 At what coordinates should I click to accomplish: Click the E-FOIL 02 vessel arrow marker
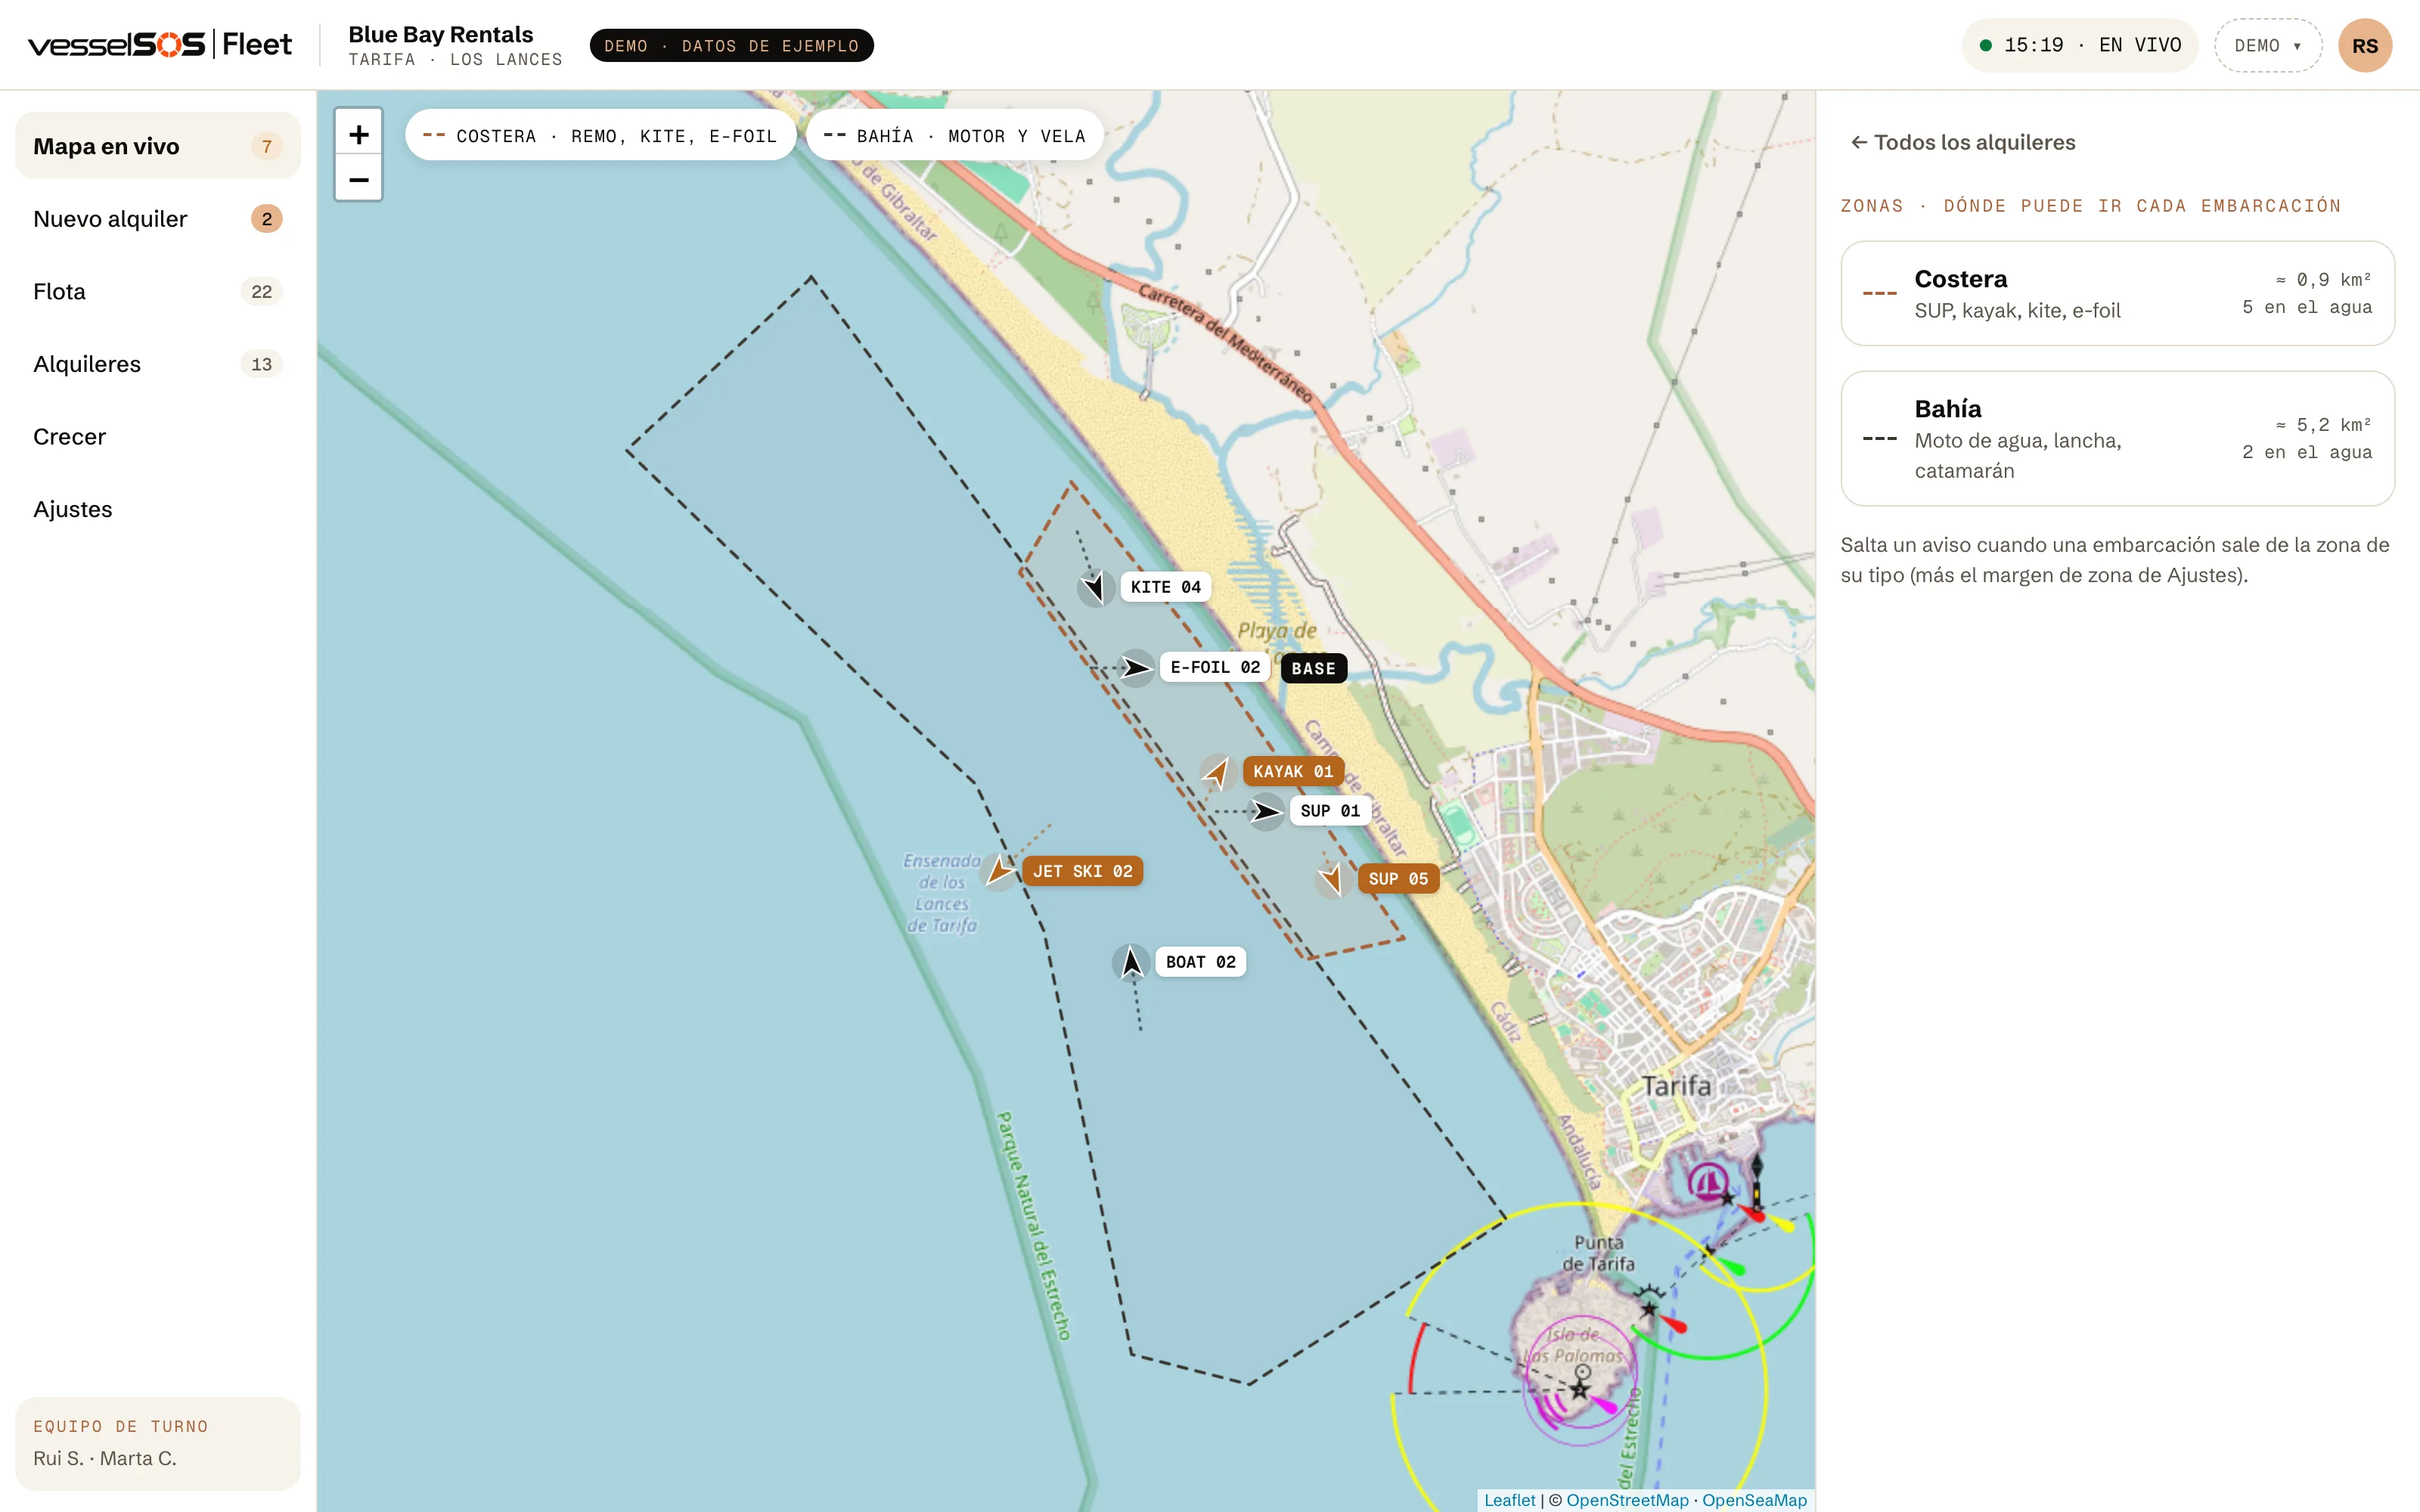1135,667
